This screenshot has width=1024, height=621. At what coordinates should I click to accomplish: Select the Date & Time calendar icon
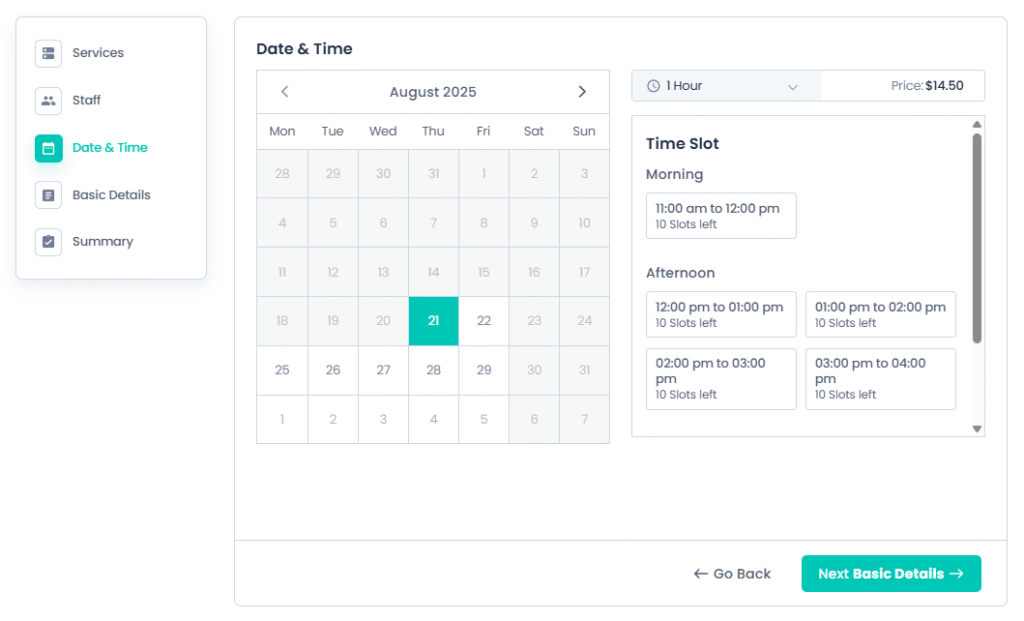(48, 148)
